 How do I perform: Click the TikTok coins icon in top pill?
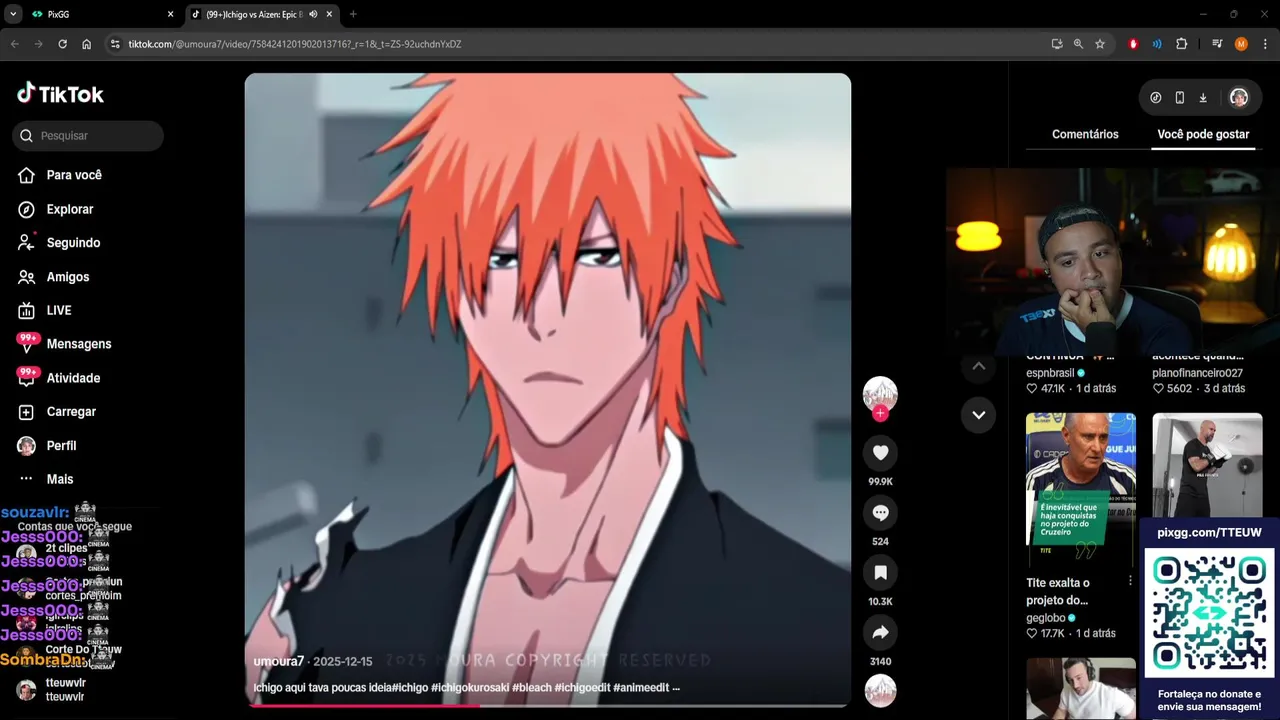click(x=1156, y=98)
